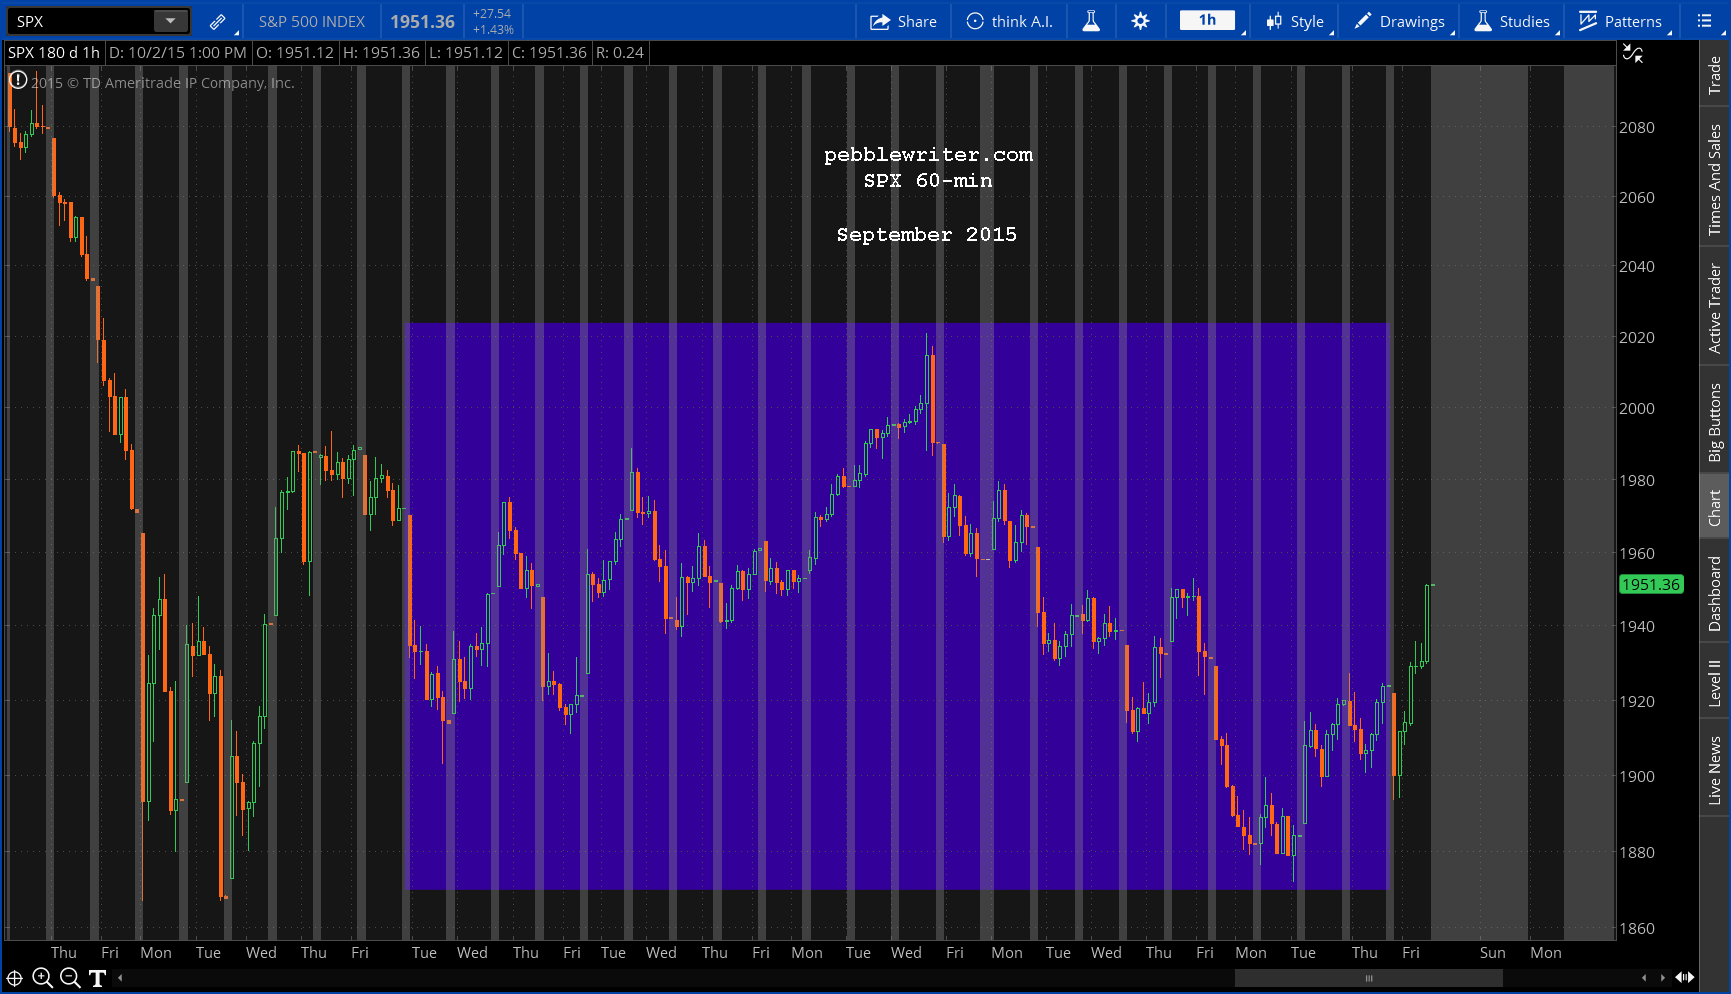Open the Studies menu
This screenshot has height=994, width=1731.
click(x=1513, y=21)
